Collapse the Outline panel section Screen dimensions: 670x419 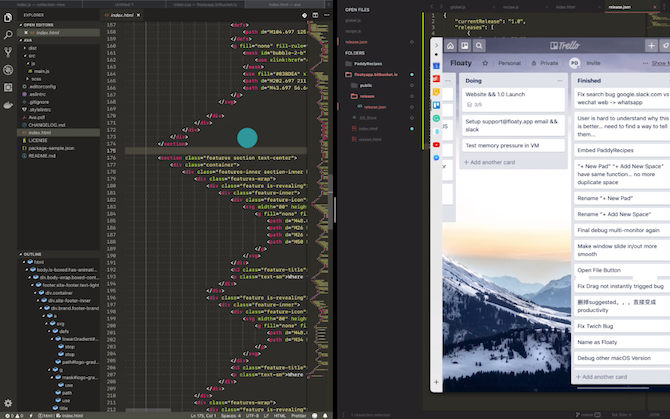tap(30, 254)
